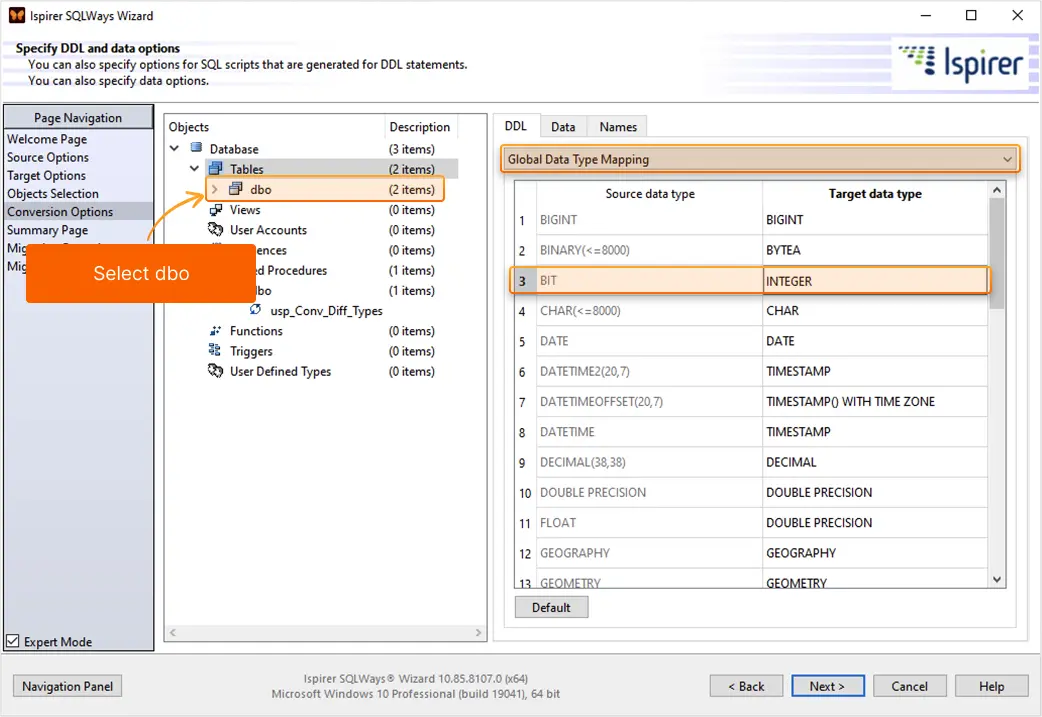Select the Functions tree item
The height and width of the screenshot is (717, 1042).
(x=256, y=330)
